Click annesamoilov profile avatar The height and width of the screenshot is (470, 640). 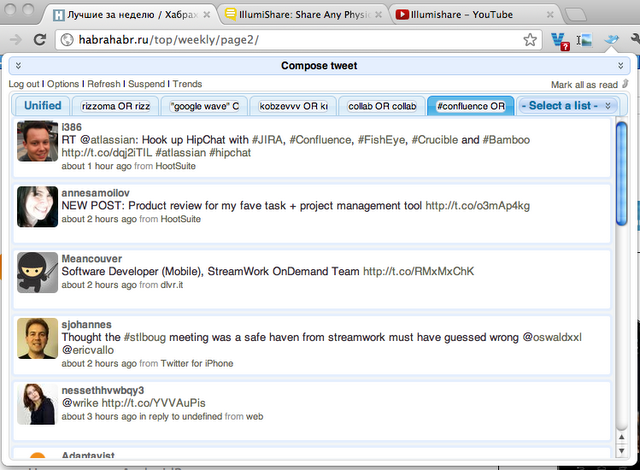[38, 207]
